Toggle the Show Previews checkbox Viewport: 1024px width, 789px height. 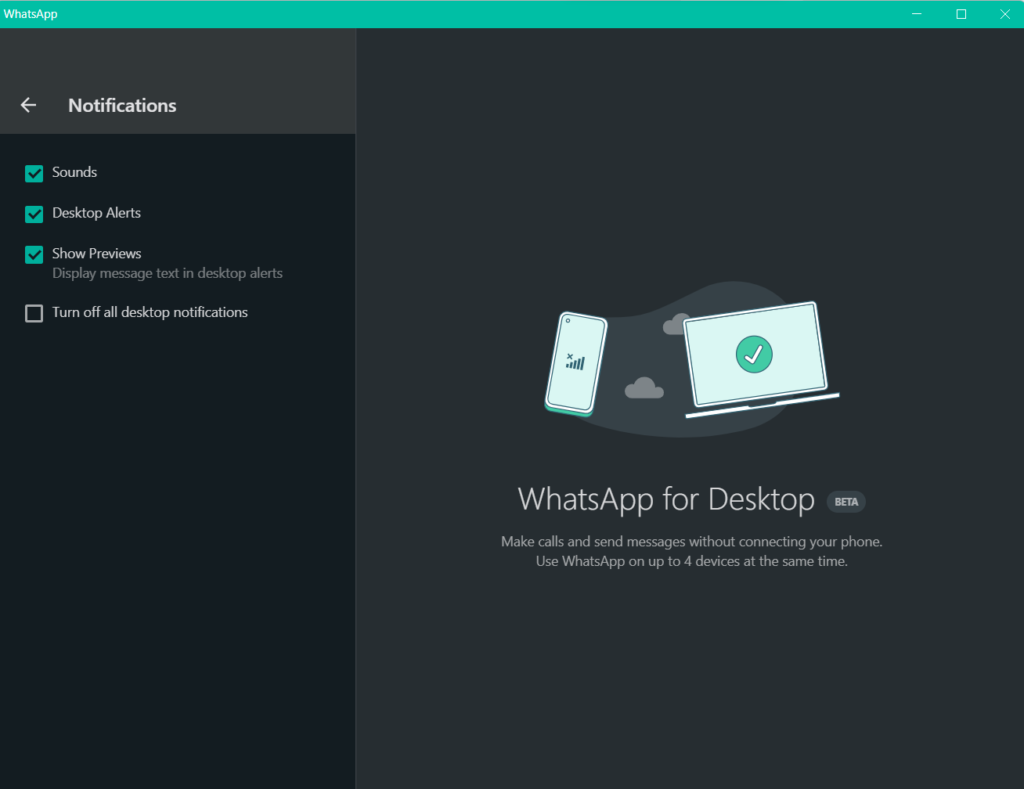coord(34,254)
